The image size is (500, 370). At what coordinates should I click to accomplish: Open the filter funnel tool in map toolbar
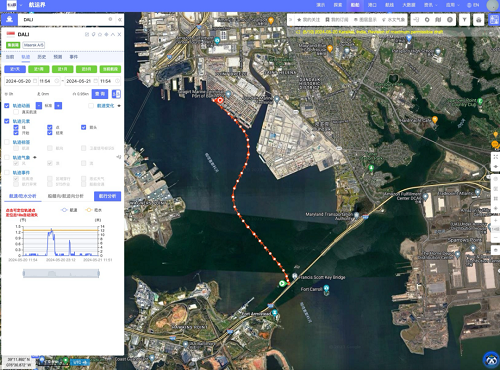[x=464, y=20]
